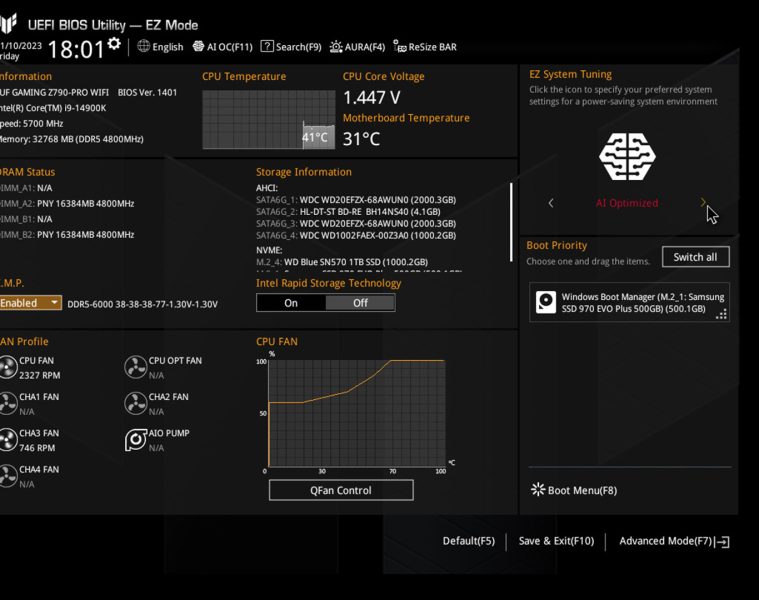Click the 746 RPM CHA3 FAN reading
This screenshot has height=600, width=759.
(37, 448)
